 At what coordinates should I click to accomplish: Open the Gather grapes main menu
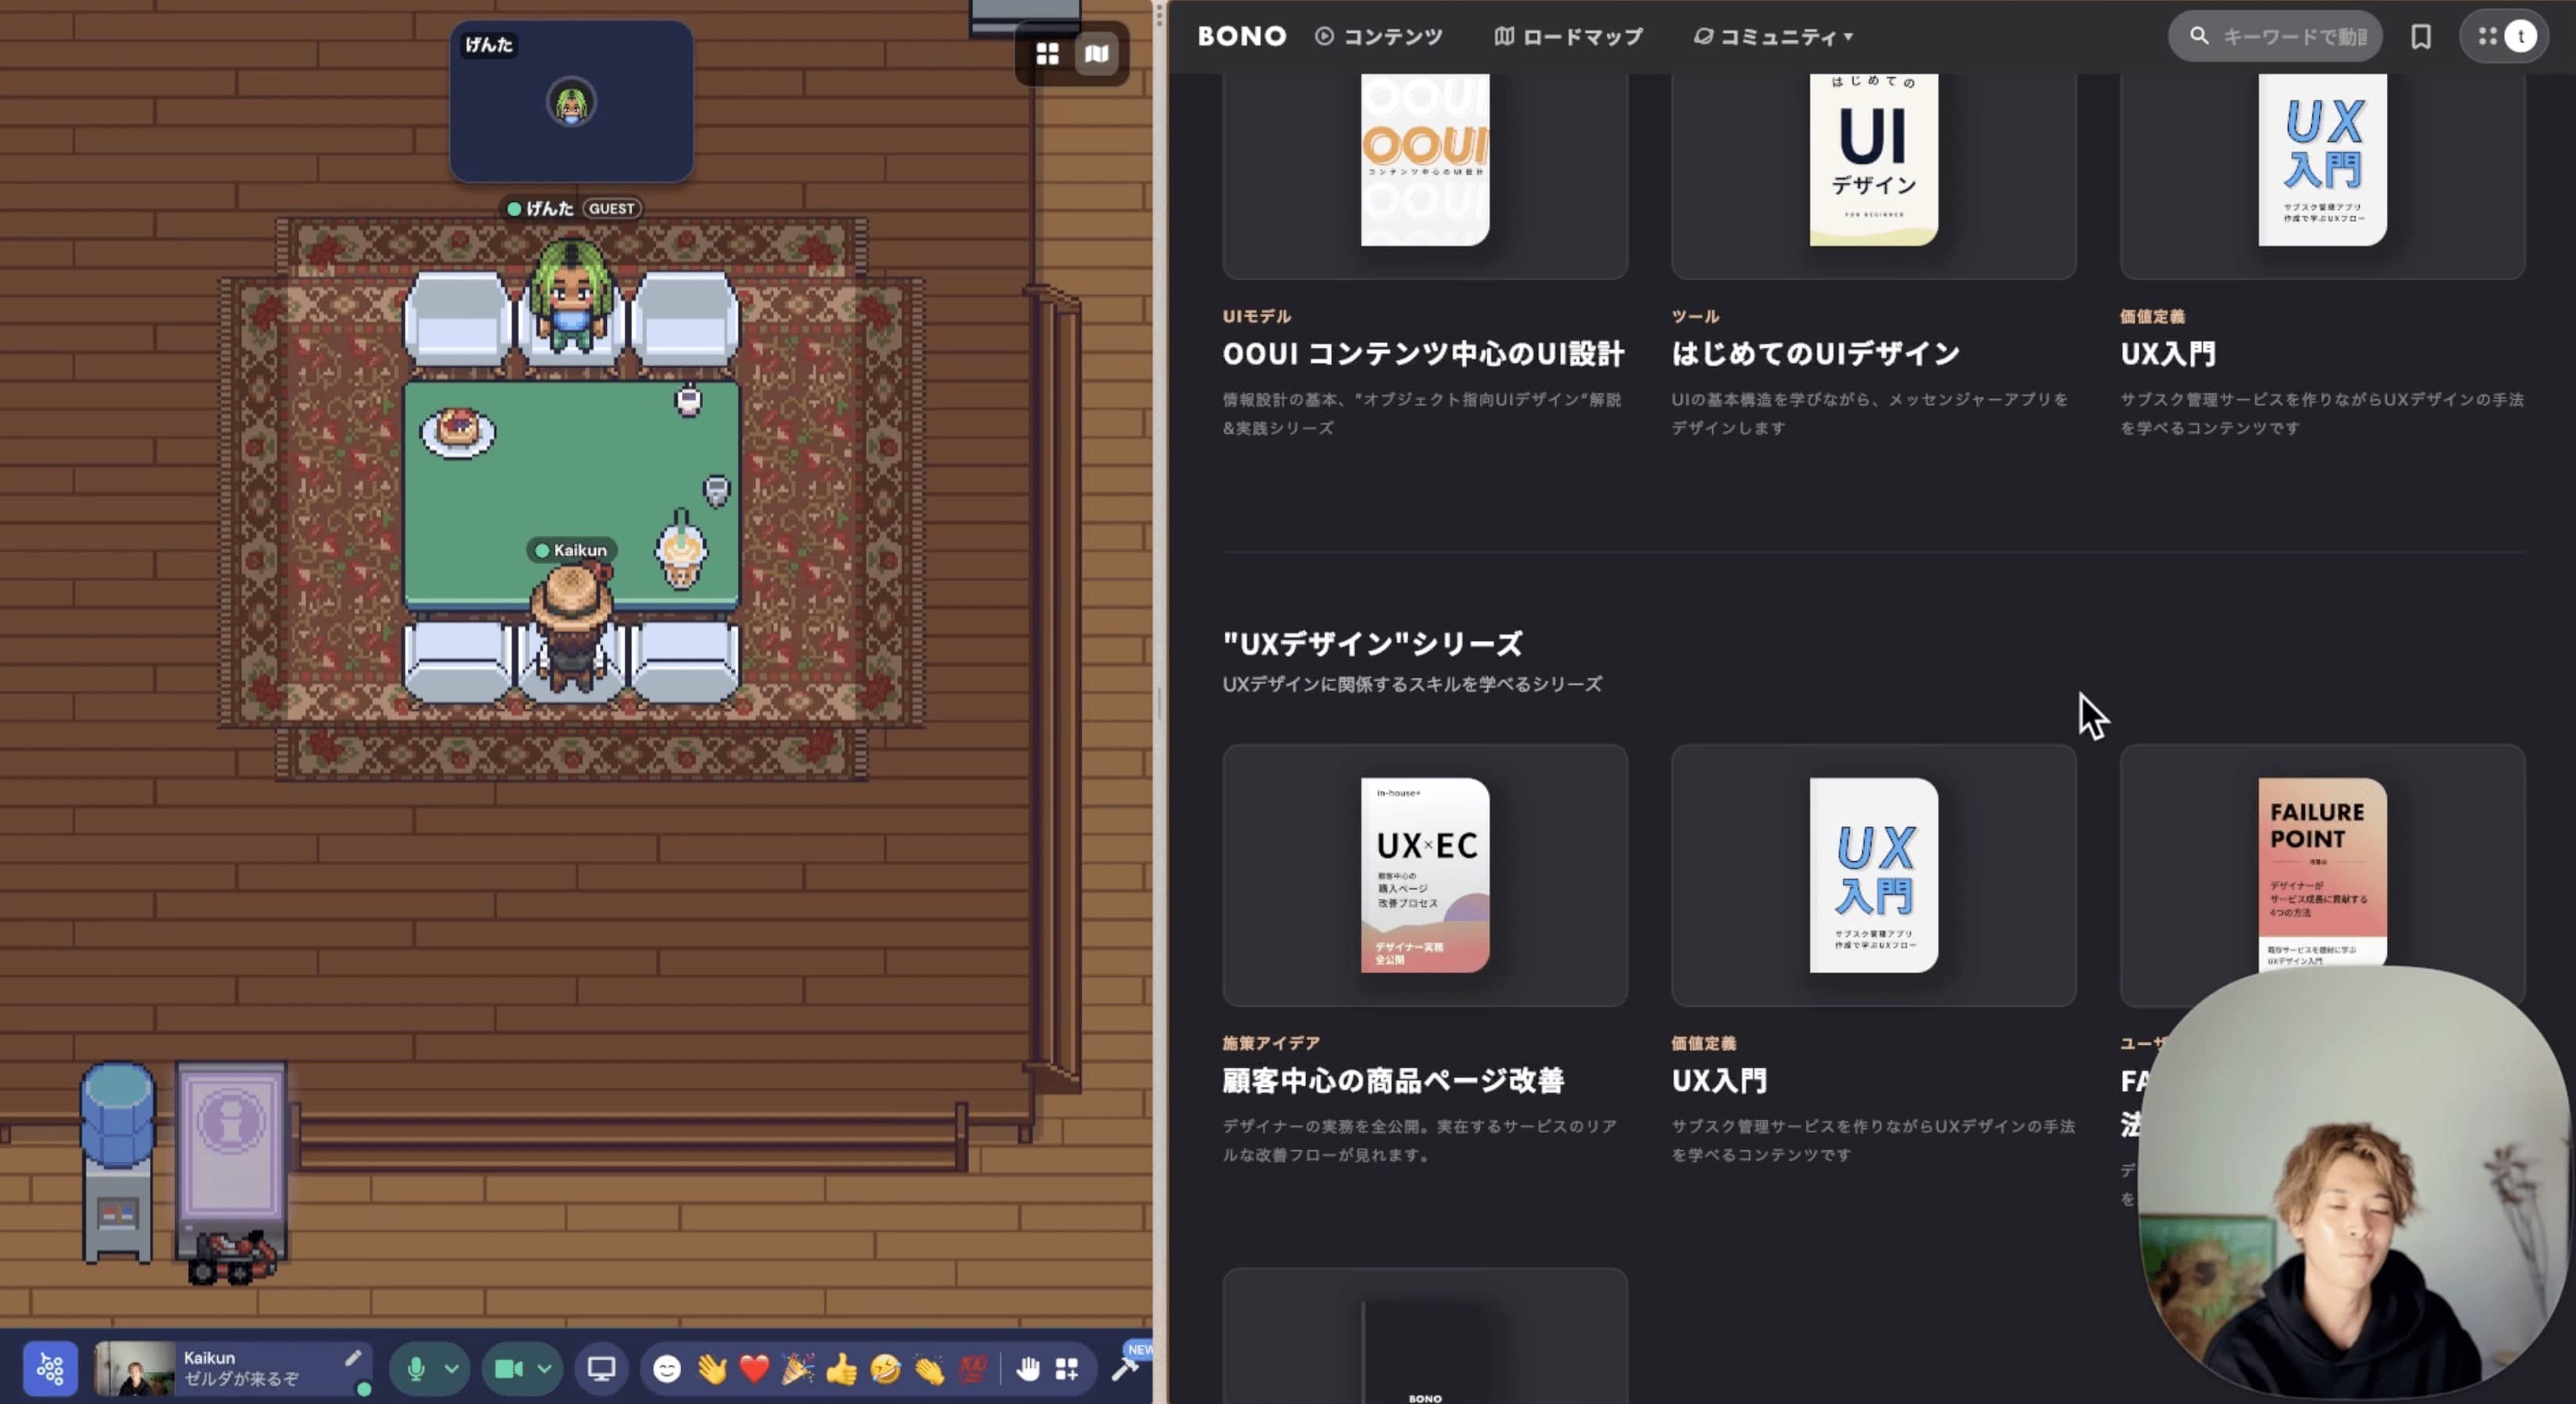tap(50, 1368)
